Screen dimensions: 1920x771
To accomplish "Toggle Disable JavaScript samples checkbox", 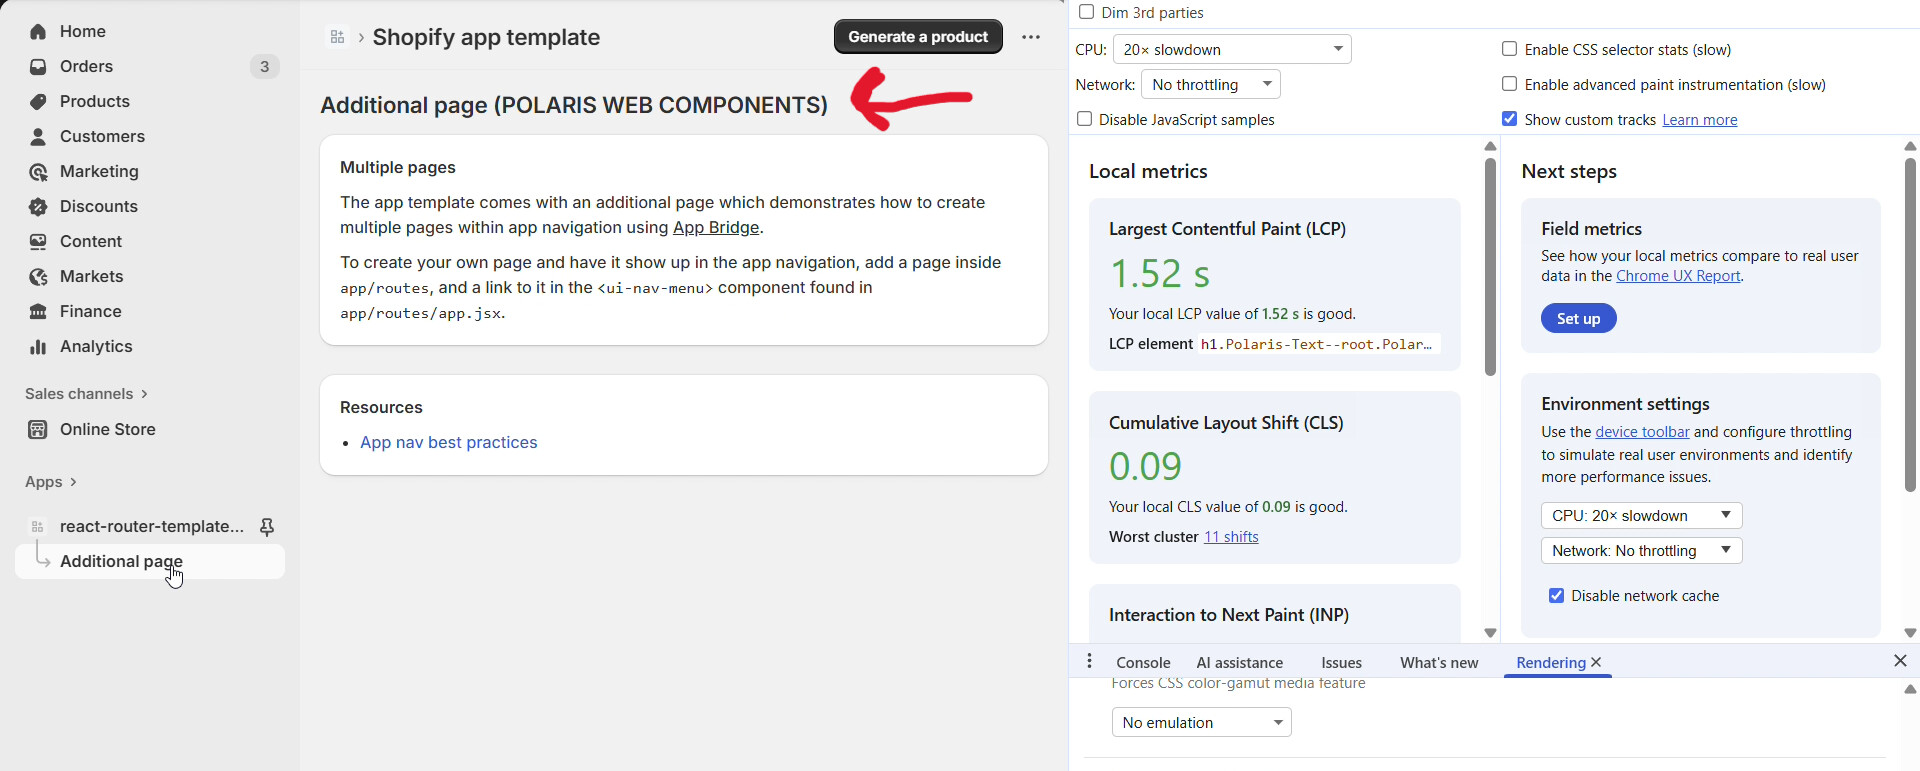I will coord(1084,119).
